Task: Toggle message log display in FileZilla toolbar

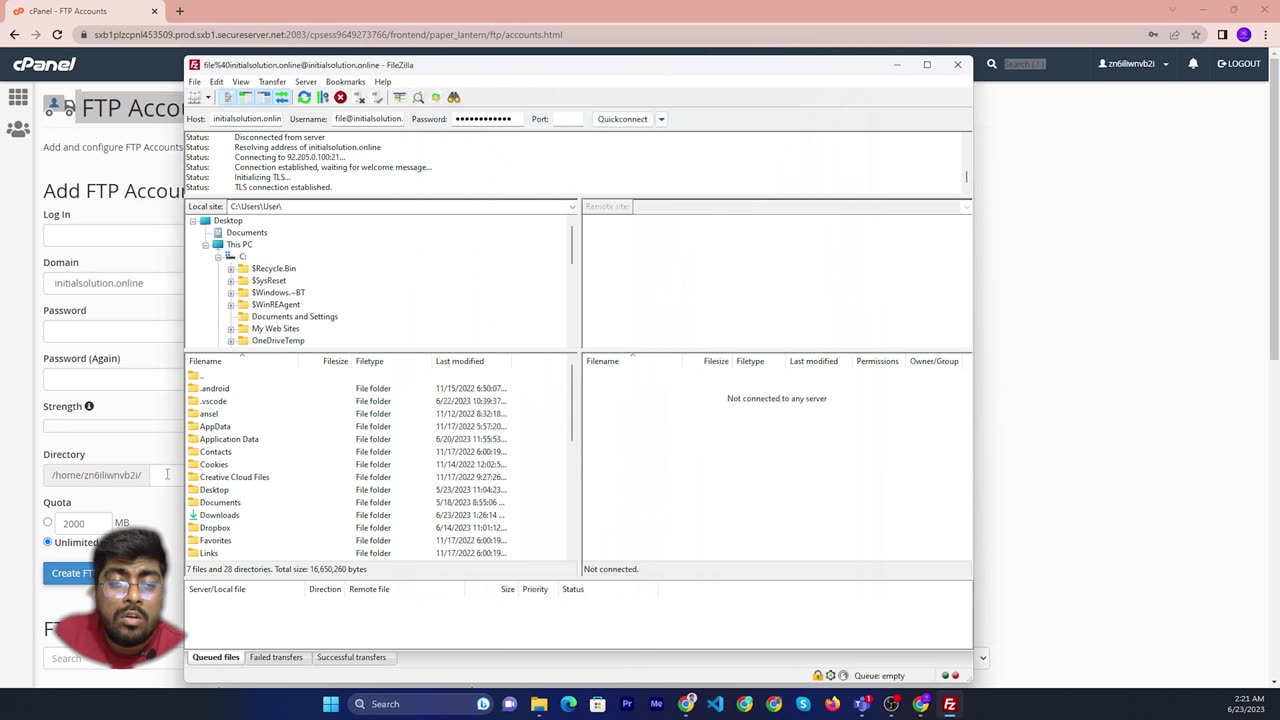Action: [228, 97]
